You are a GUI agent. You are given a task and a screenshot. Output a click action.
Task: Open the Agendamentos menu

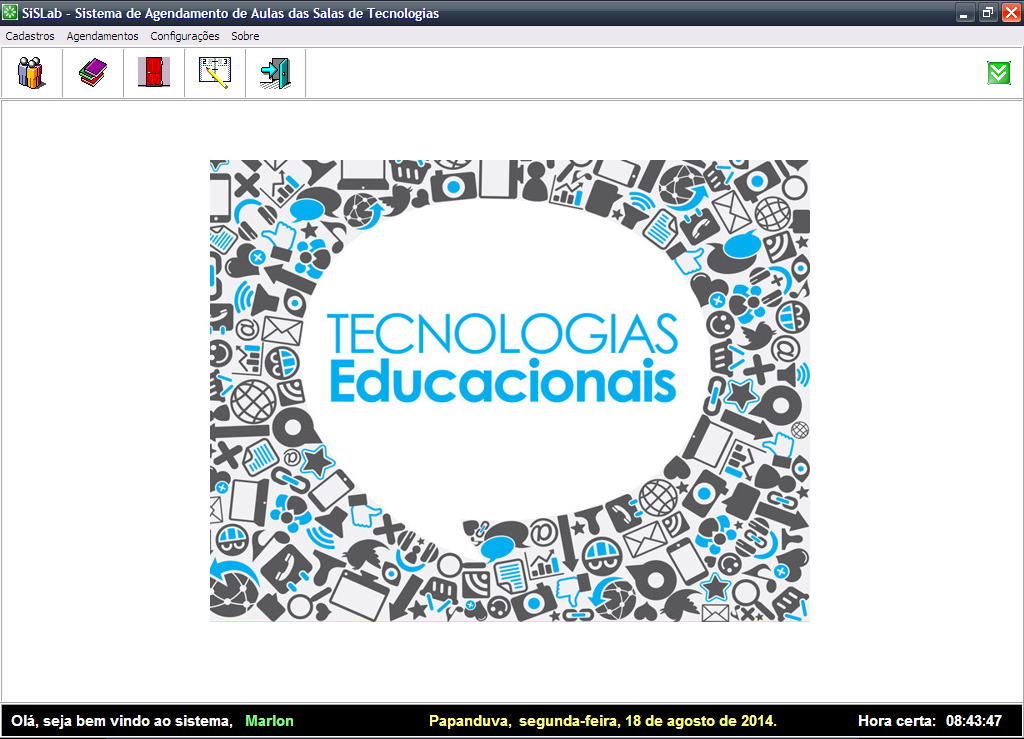(x=101, y=35)
